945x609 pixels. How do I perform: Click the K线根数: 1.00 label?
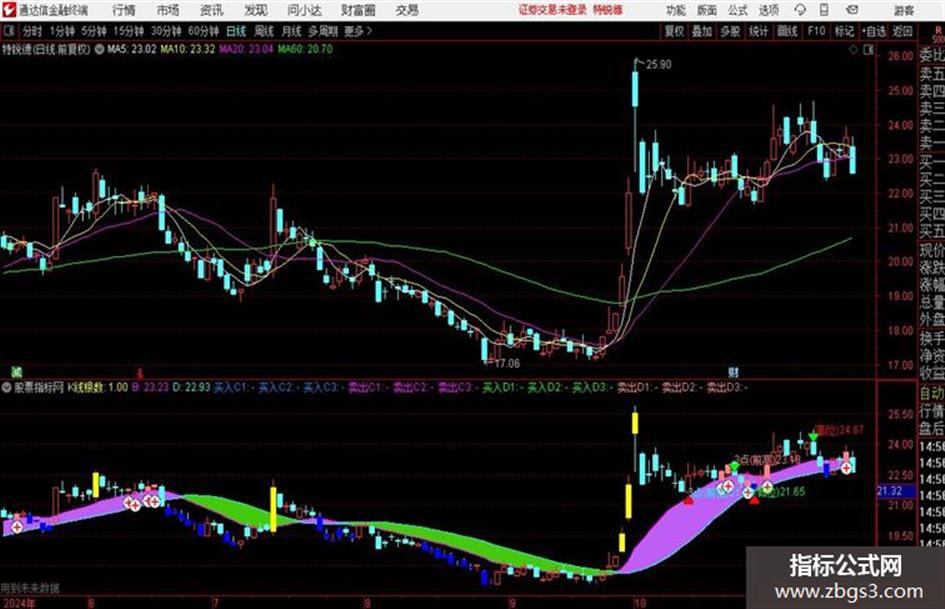(98, 387)
